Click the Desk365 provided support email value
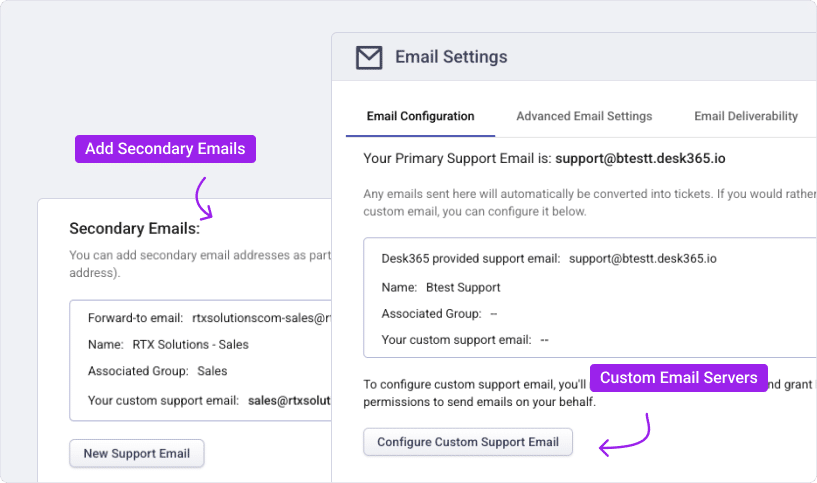 [x=642, y=258]
